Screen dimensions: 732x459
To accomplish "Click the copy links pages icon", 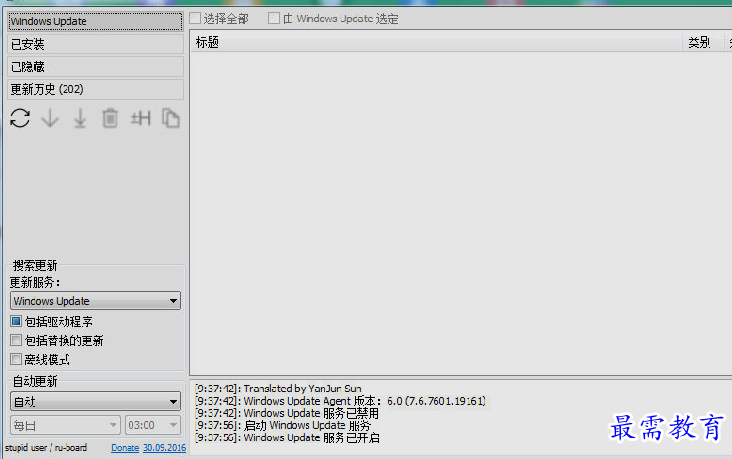I will pos(170,118).
